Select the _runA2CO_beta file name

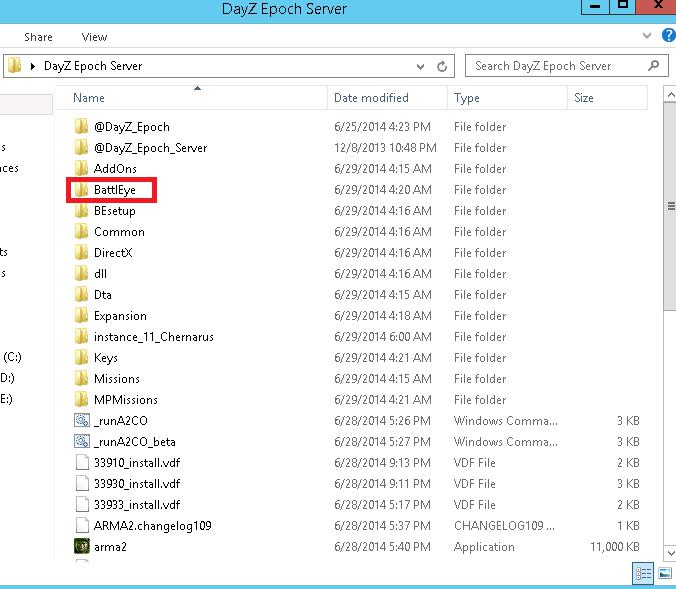tap(135, 442)
